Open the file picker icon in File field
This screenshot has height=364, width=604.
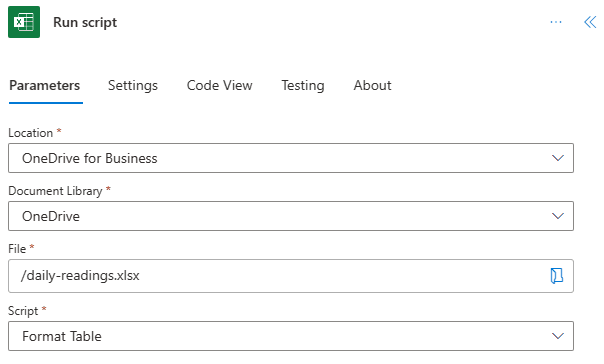[x=557, y=276]
